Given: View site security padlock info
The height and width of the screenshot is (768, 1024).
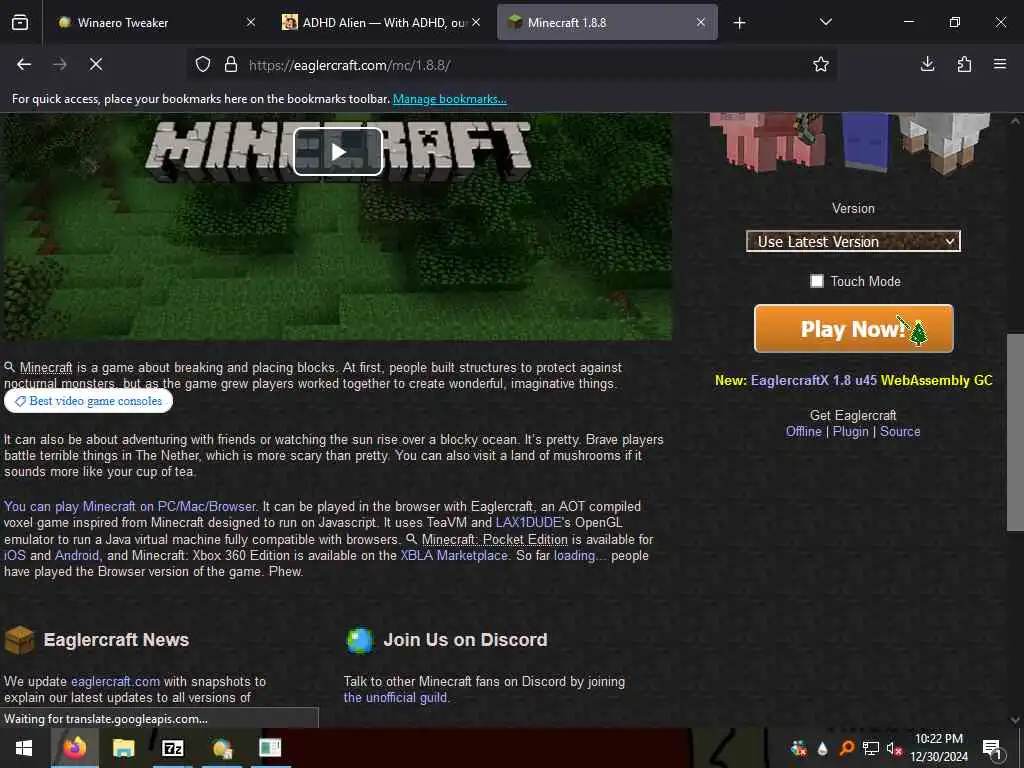Looking at the screenshot, I should (231, 64).
